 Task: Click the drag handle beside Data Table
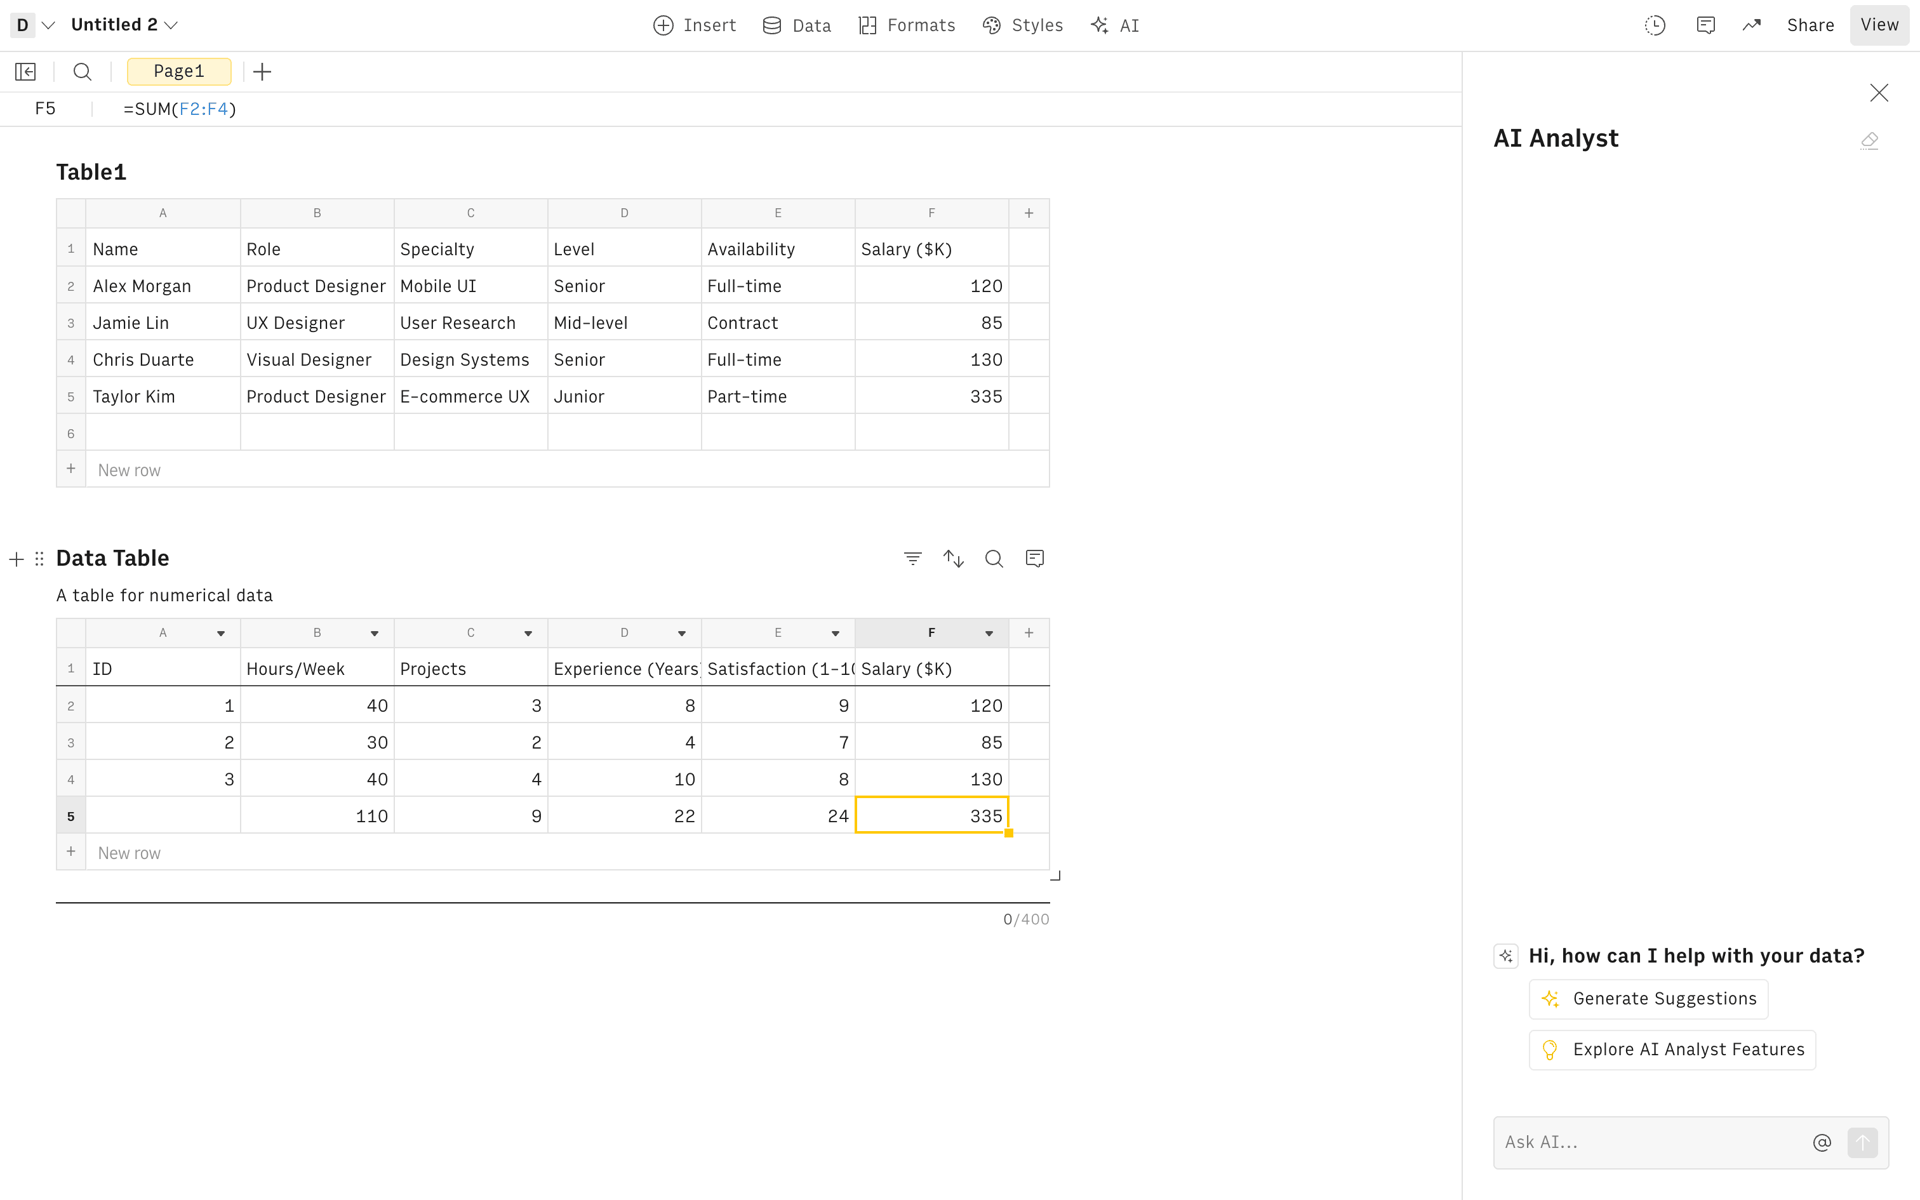(x=39, y=559)
